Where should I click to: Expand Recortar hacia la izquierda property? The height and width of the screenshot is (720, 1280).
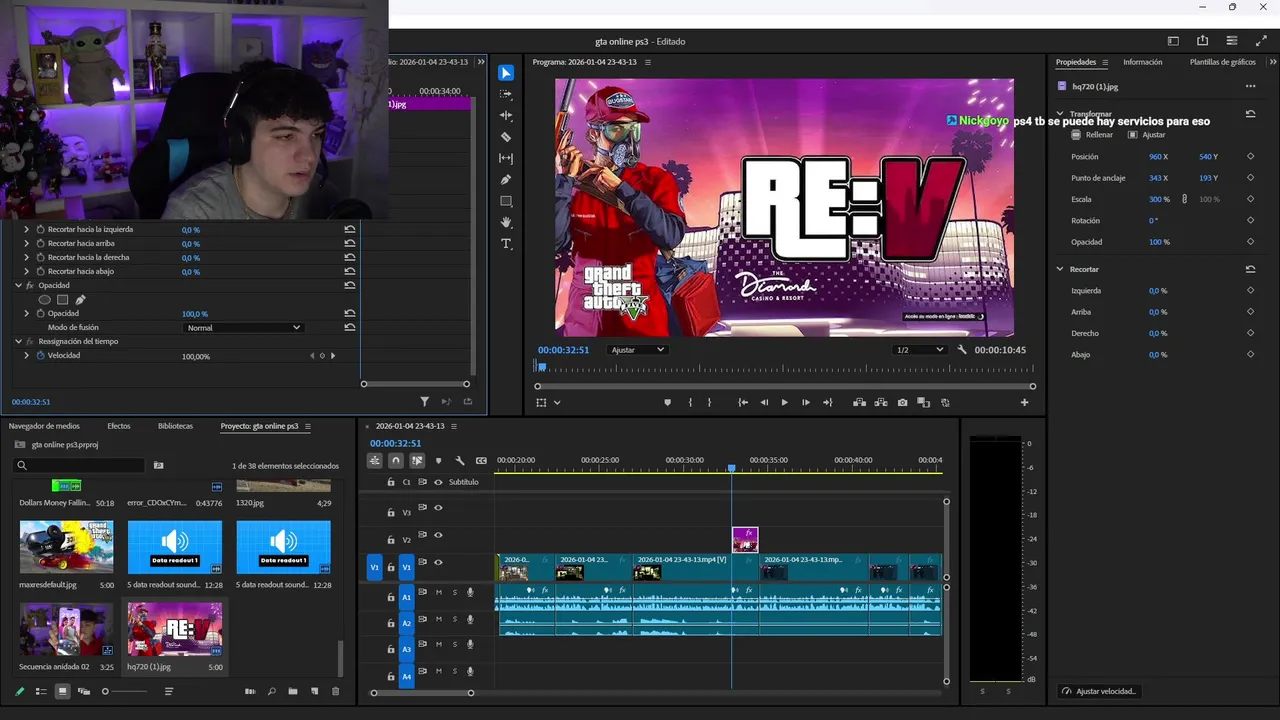pyautogui.click(x=27, y=229)
